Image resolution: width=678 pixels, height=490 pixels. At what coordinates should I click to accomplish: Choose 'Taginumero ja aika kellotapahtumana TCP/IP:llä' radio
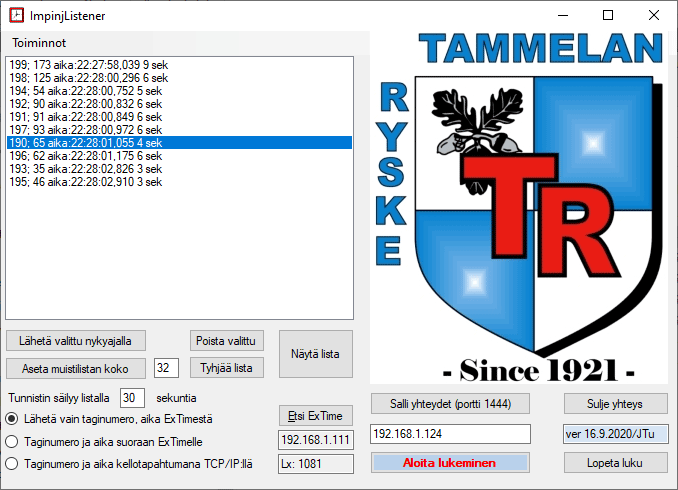(12, 464)
